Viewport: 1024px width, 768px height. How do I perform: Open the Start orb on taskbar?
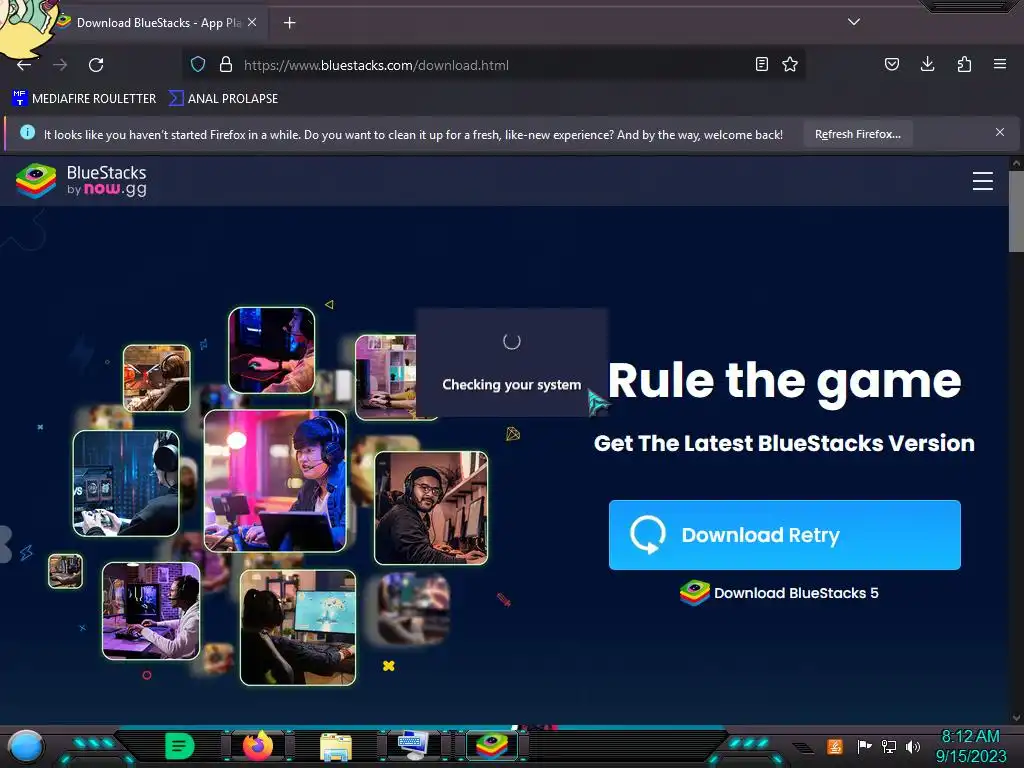point(25,746)
